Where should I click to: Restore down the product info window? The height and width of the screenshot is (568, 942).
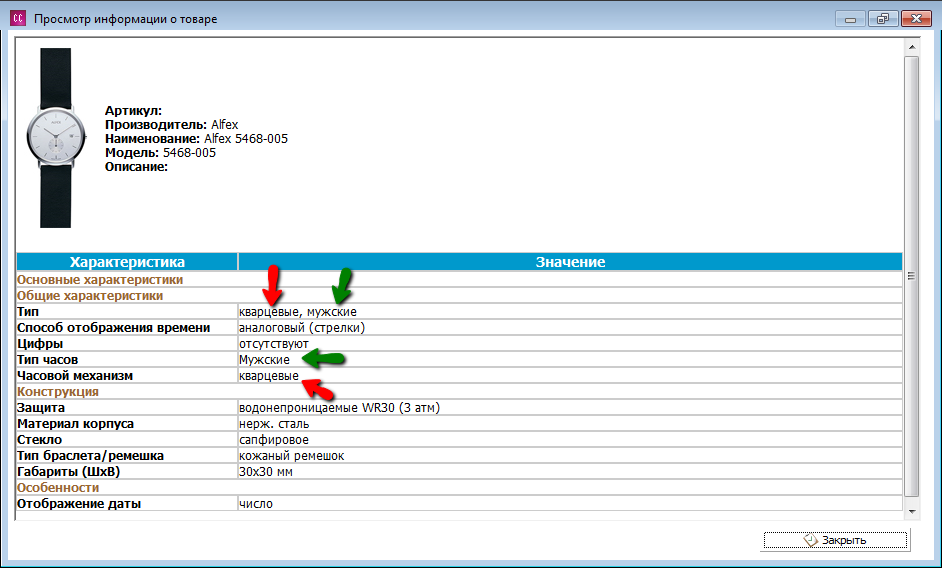click(x=883, y=19)
